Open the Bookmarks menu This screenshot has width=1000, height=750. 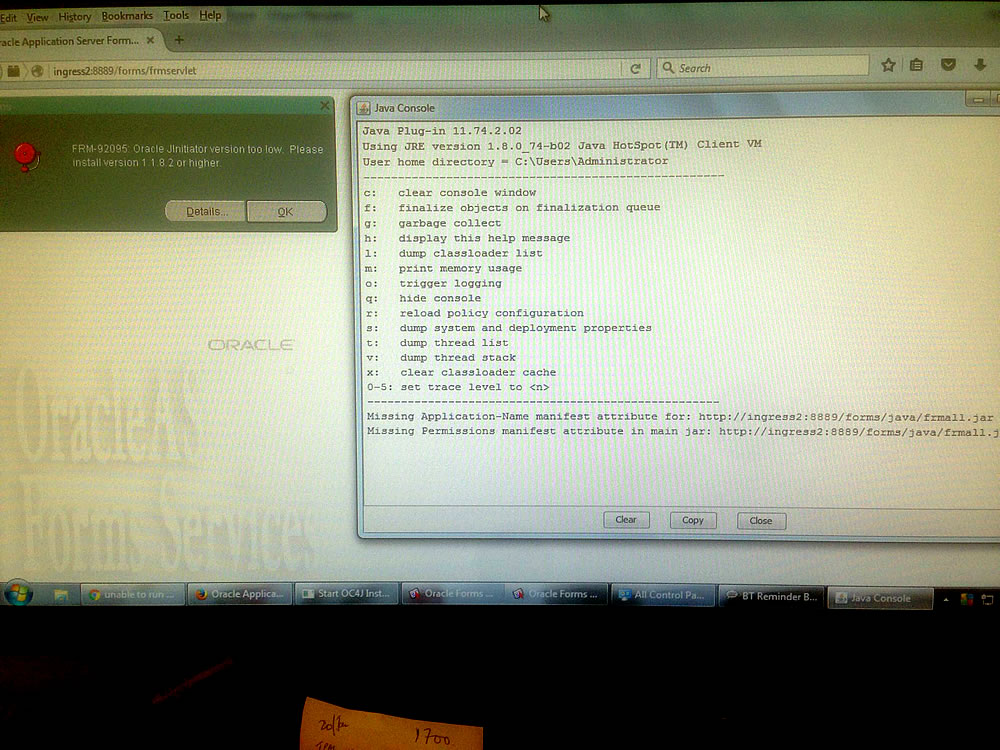[x=127, y=16]
